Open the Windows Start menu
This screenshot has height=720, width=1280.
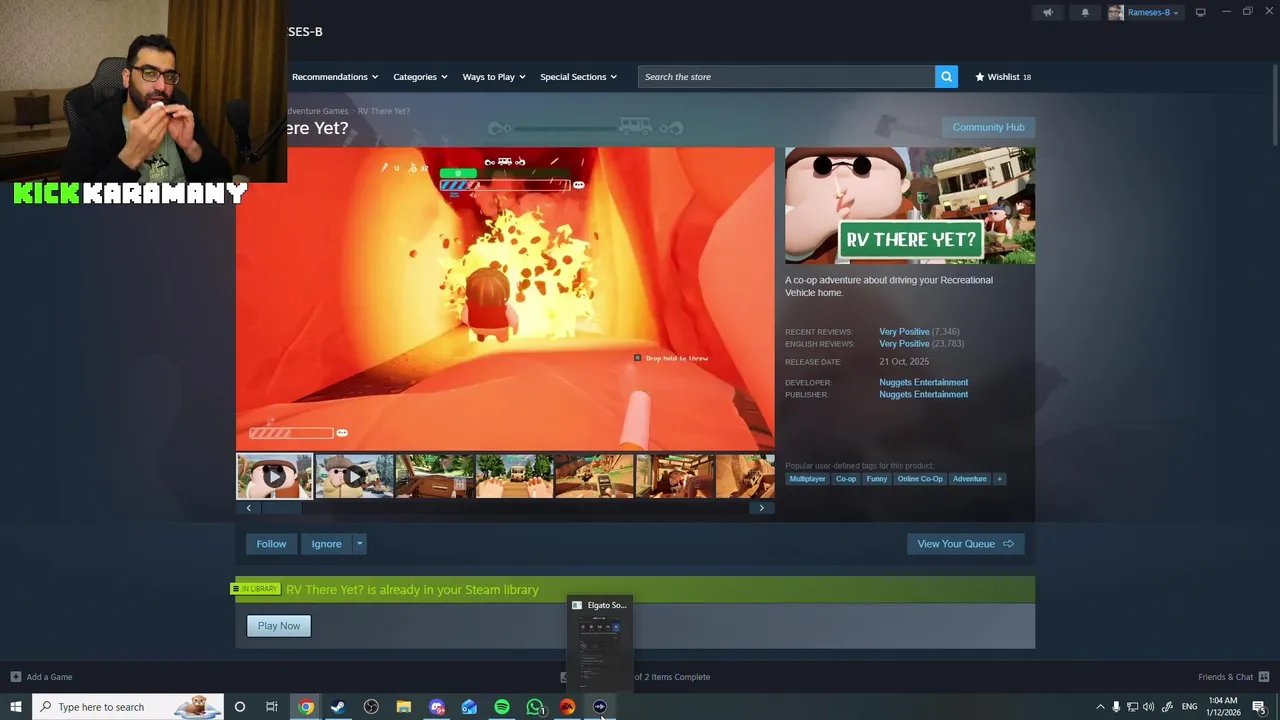tap(15, 707)
